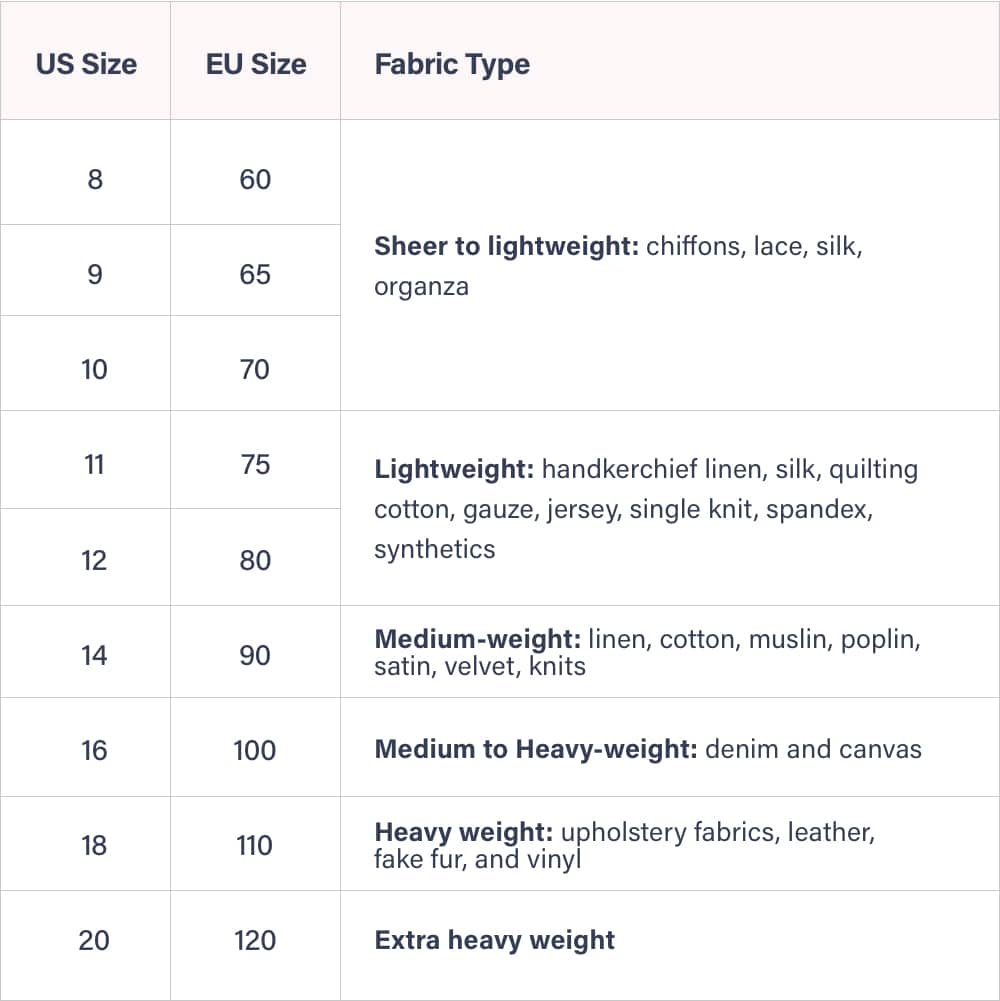Click the US size 9 cell
Image resolution: width=1000 pixels, height=1001 pixels.
[x=95, y=274]
